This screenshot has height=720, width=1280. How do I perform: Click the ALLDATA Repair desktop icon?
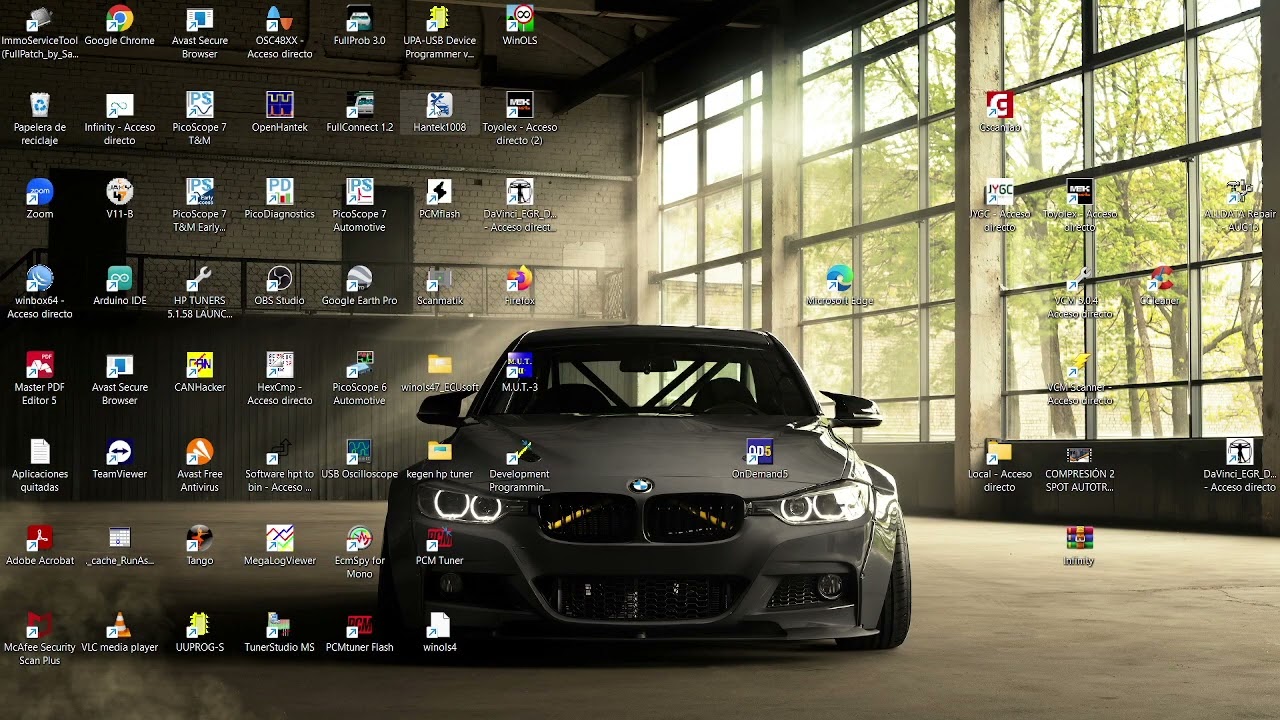click(x=1240, y=192)
